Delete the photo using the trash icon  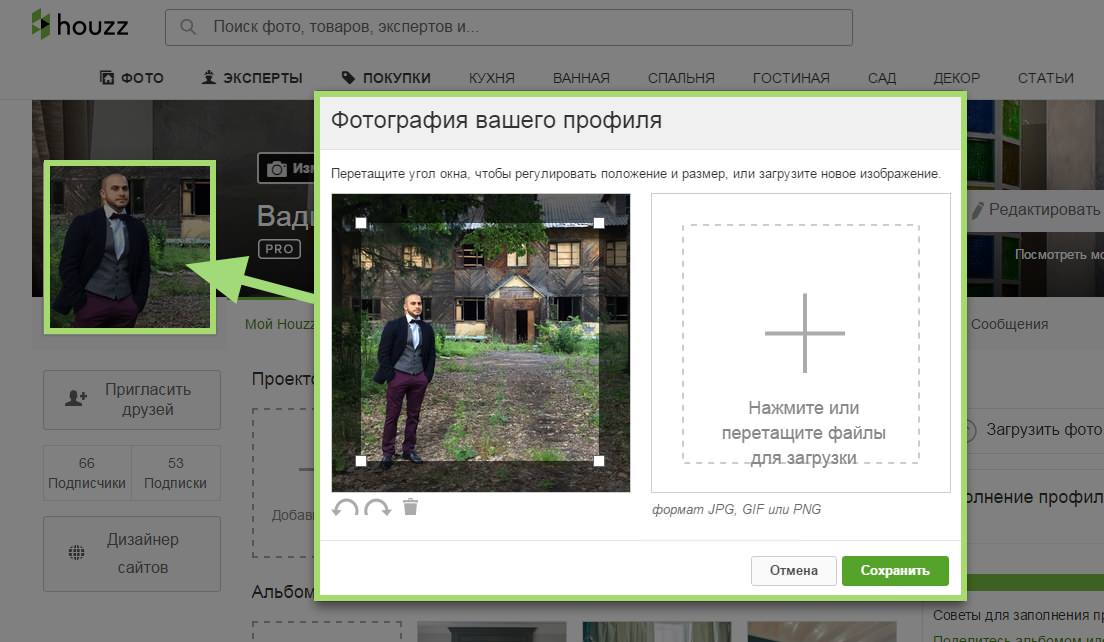408,508
